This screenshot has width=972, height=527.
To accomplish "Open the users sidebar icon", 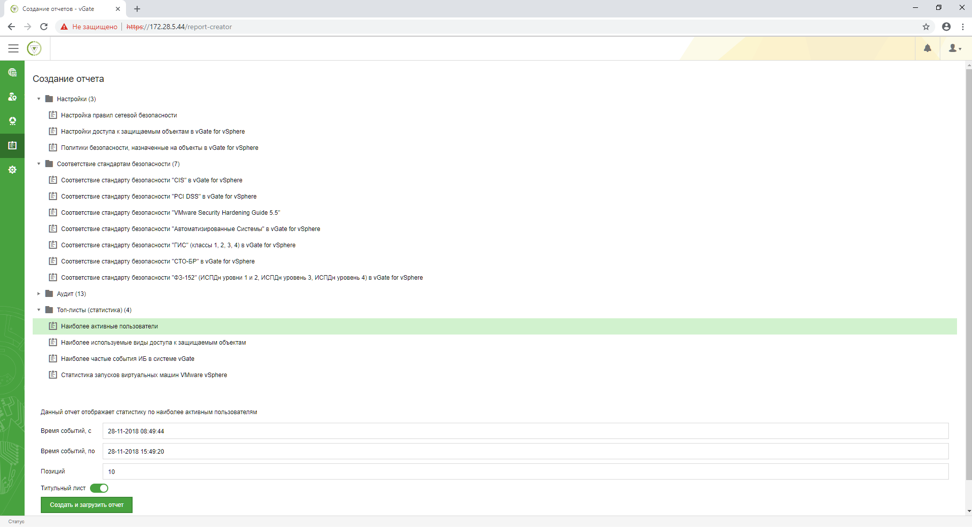I will 12,97.
